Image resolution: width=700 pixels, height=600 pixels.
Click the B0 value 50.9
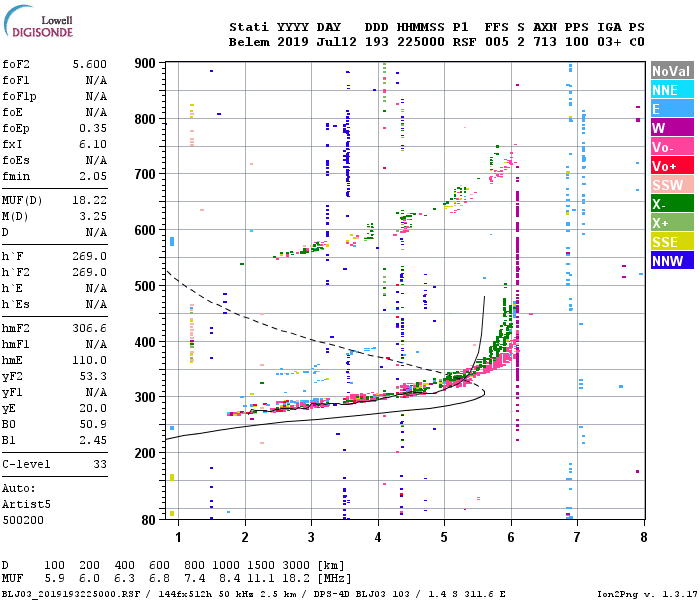(x=93, y=425)
